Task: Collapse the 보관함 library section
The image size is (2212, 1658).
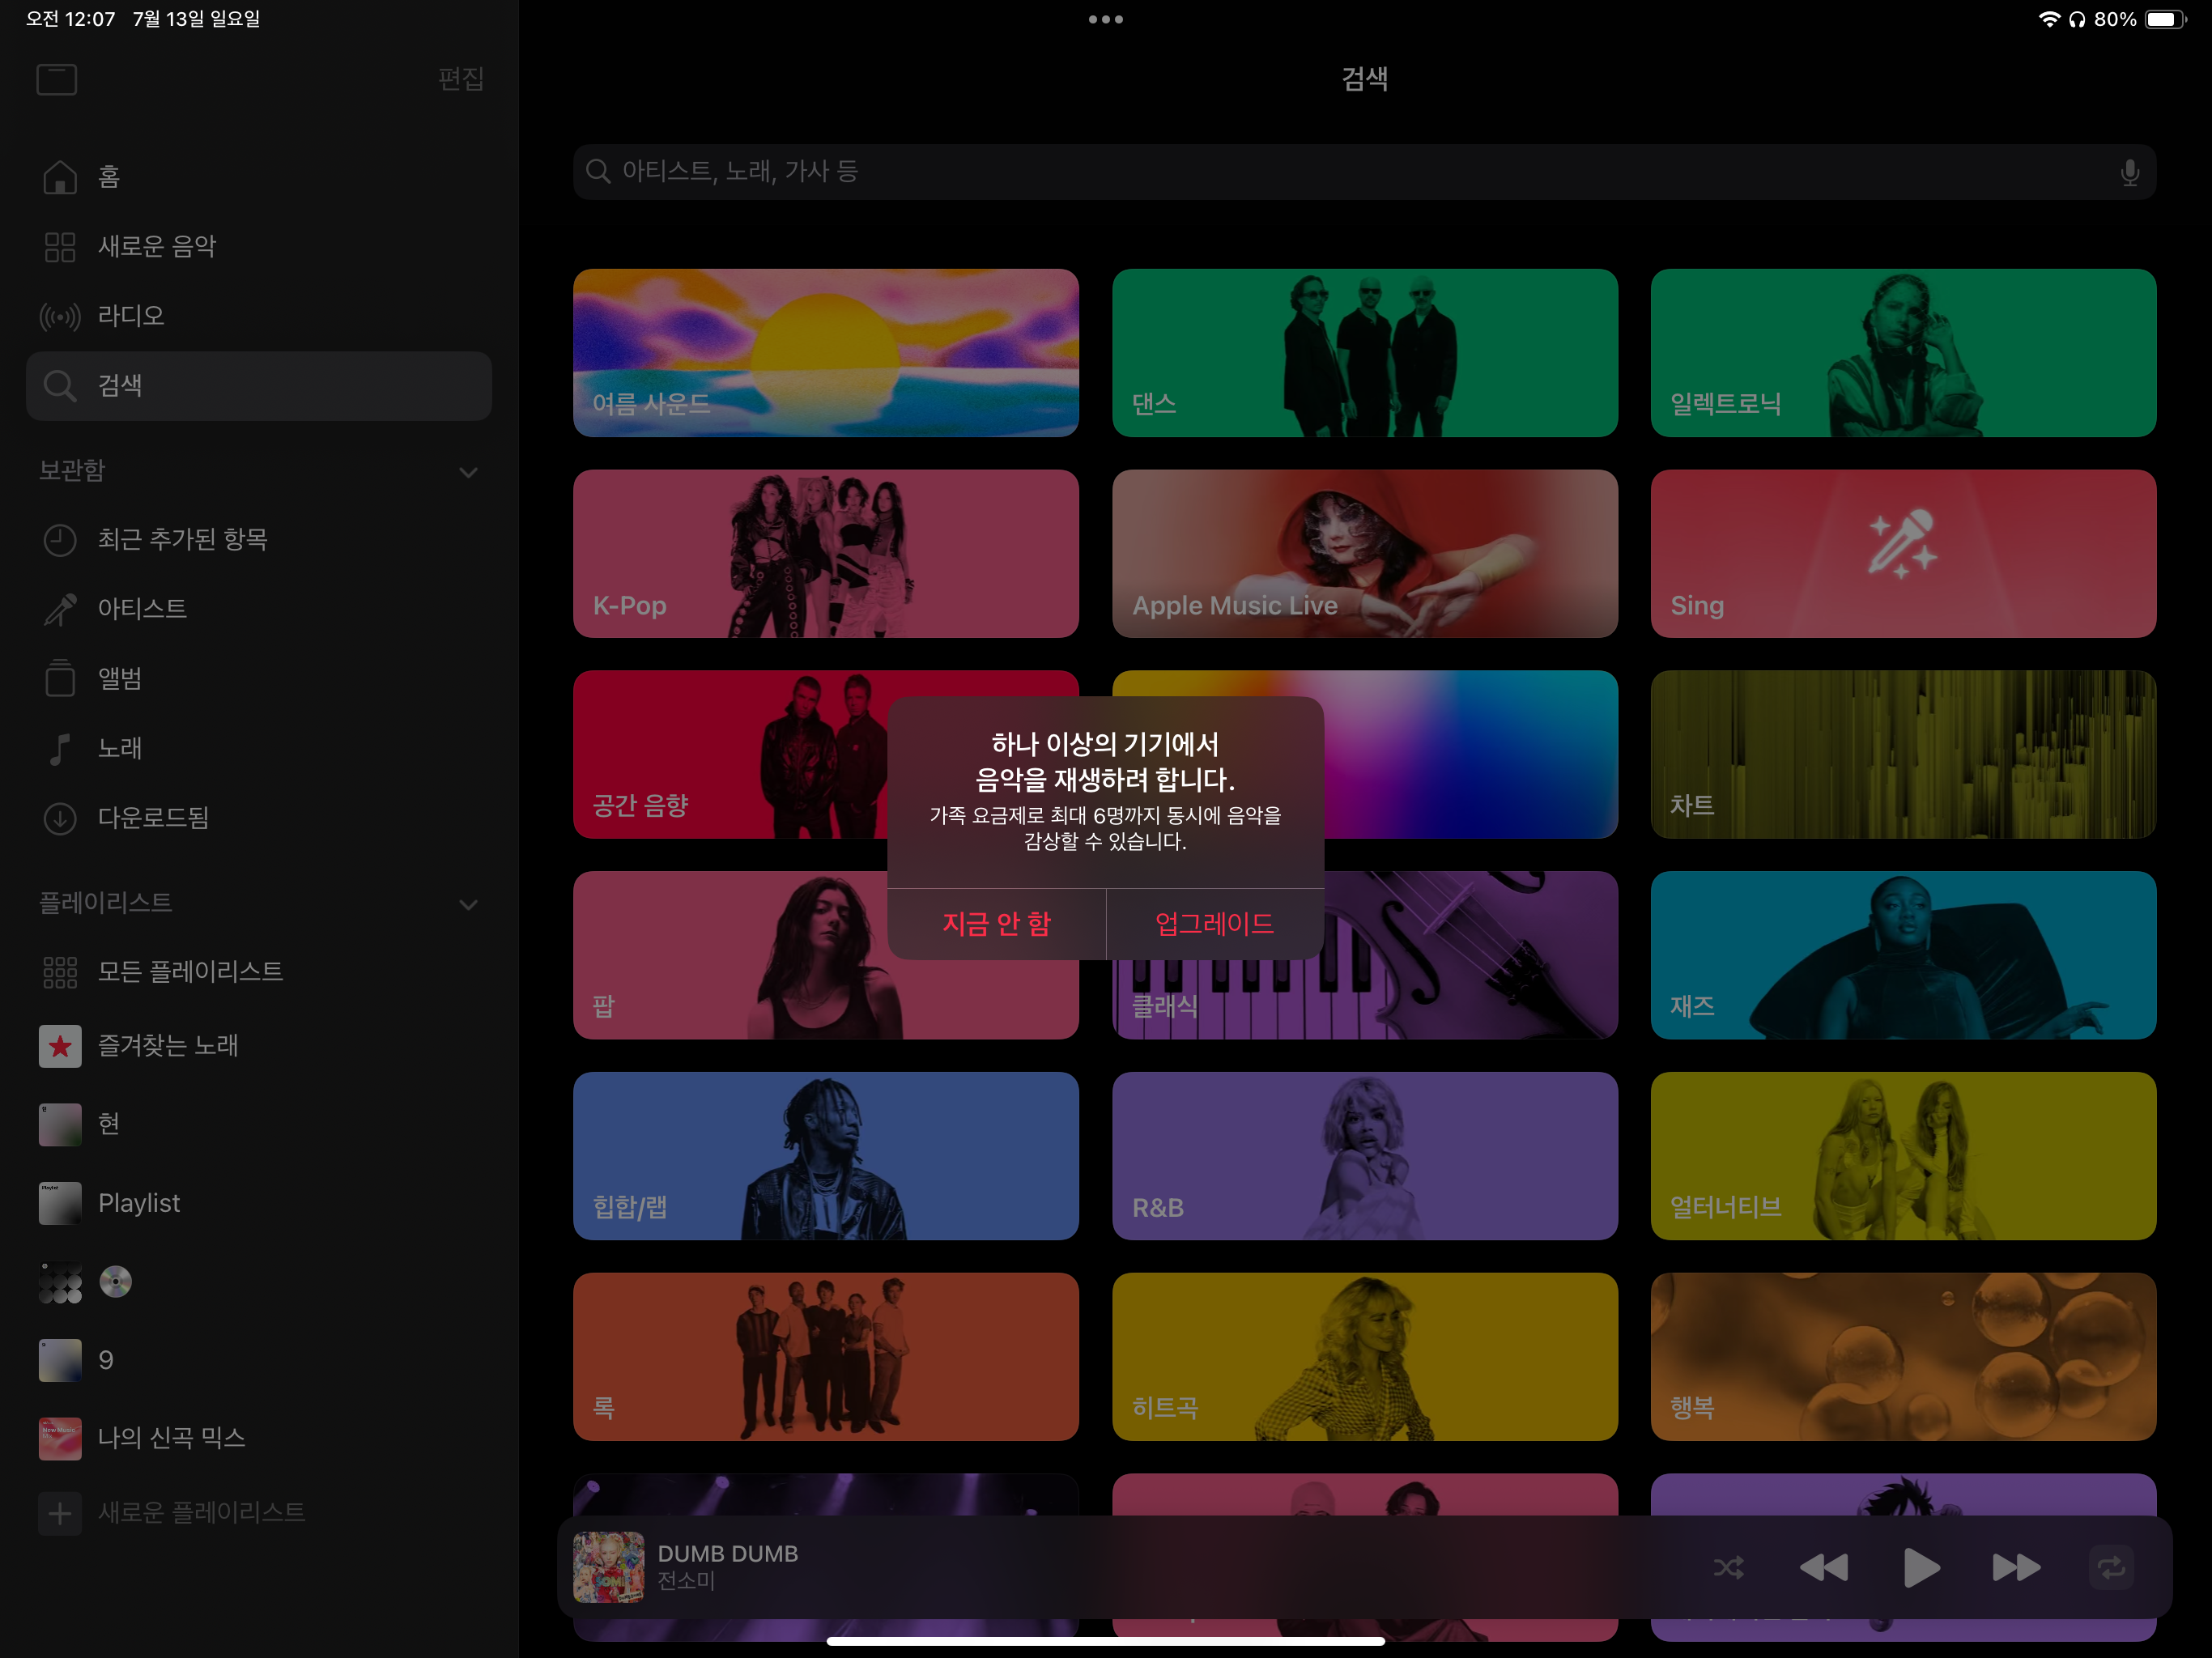Action: coord(468,472)
